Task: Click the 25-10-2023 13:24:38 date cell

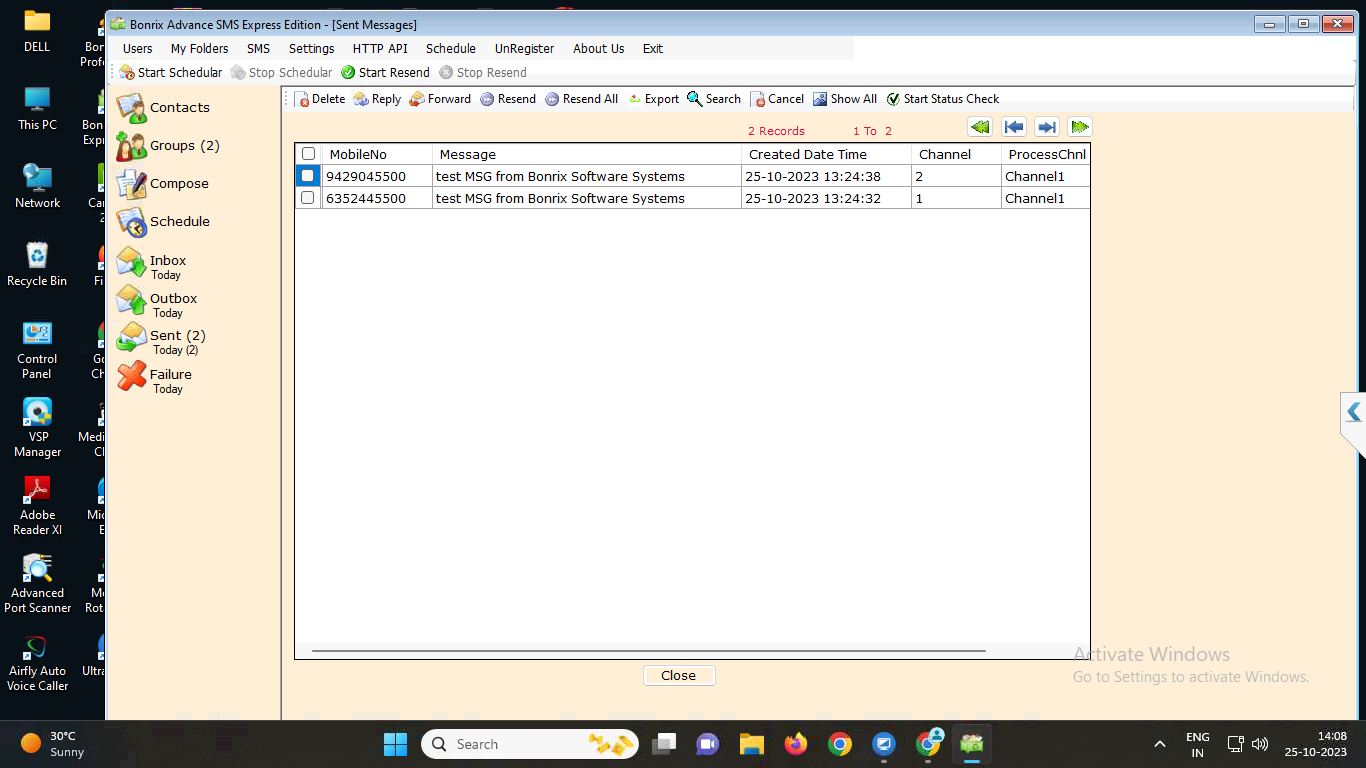Action: pyautogui.click(x=827, y=176)
